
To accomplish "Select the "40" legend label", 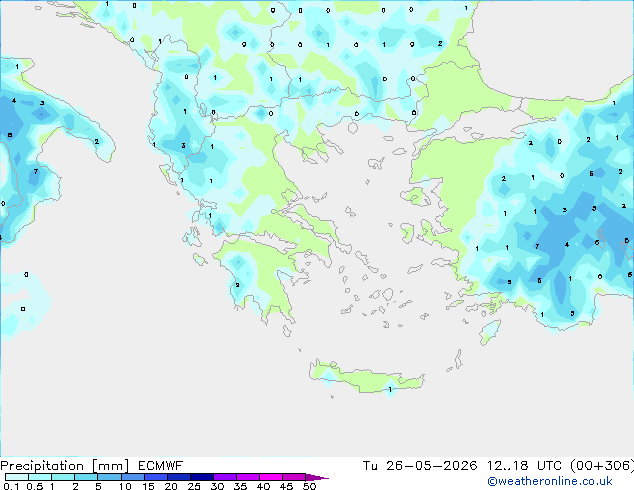I will 264,486.
